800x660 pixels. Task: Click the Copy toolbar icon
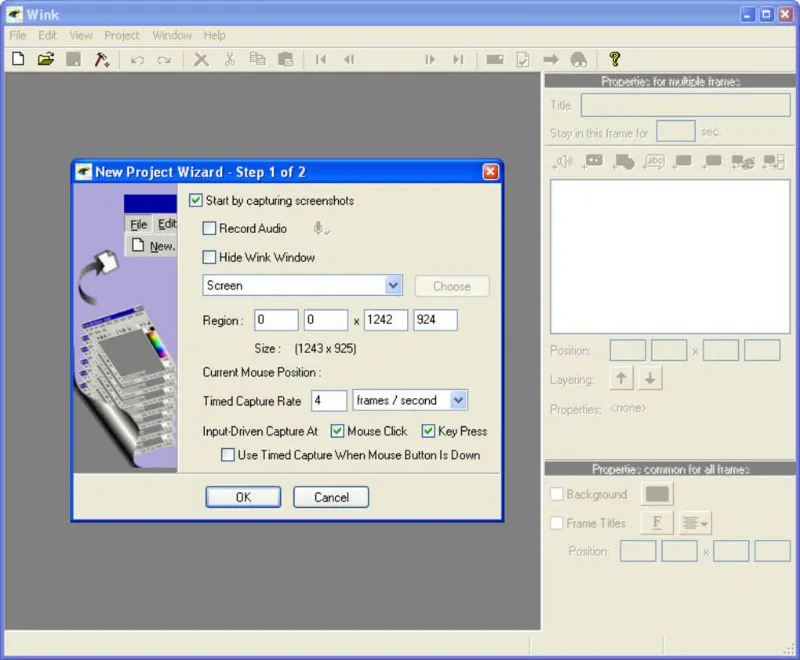258,59
